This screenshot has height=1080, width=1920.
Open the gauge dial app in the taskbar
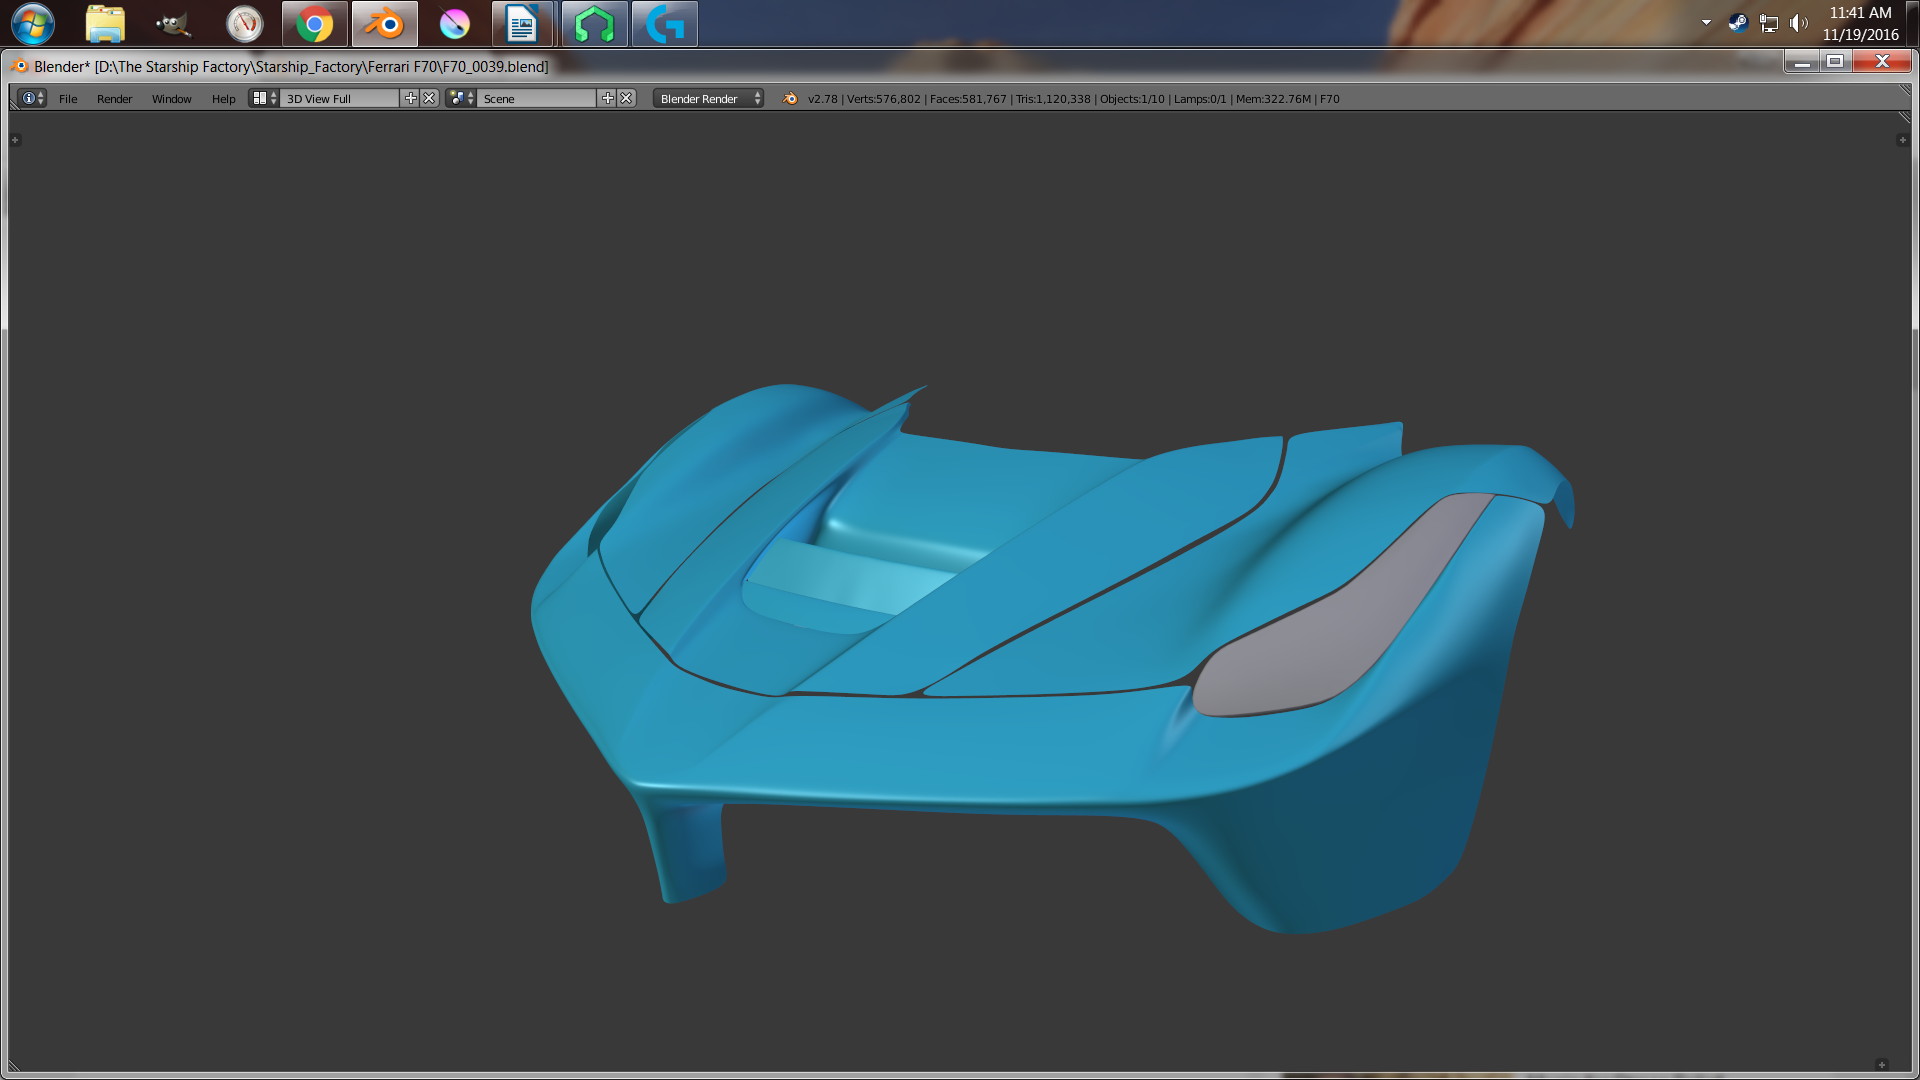pyautogui.click(x=244, y=24)
